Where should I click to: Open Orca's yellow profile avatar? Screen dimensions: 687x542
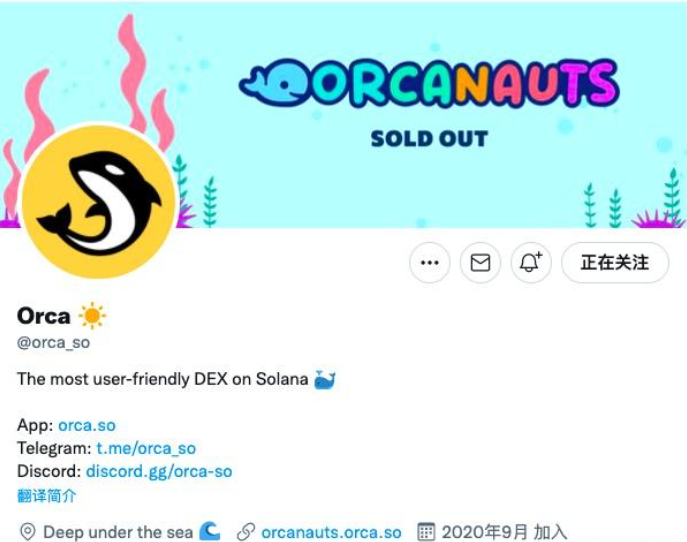point(99,201)
